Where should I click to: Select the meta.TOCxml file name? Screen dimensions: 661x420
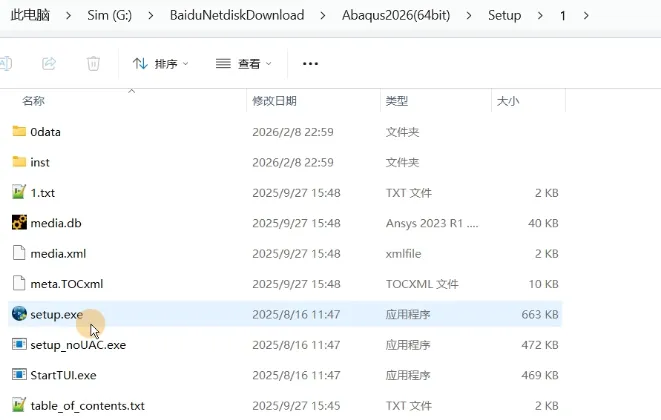tap(67, 284)
